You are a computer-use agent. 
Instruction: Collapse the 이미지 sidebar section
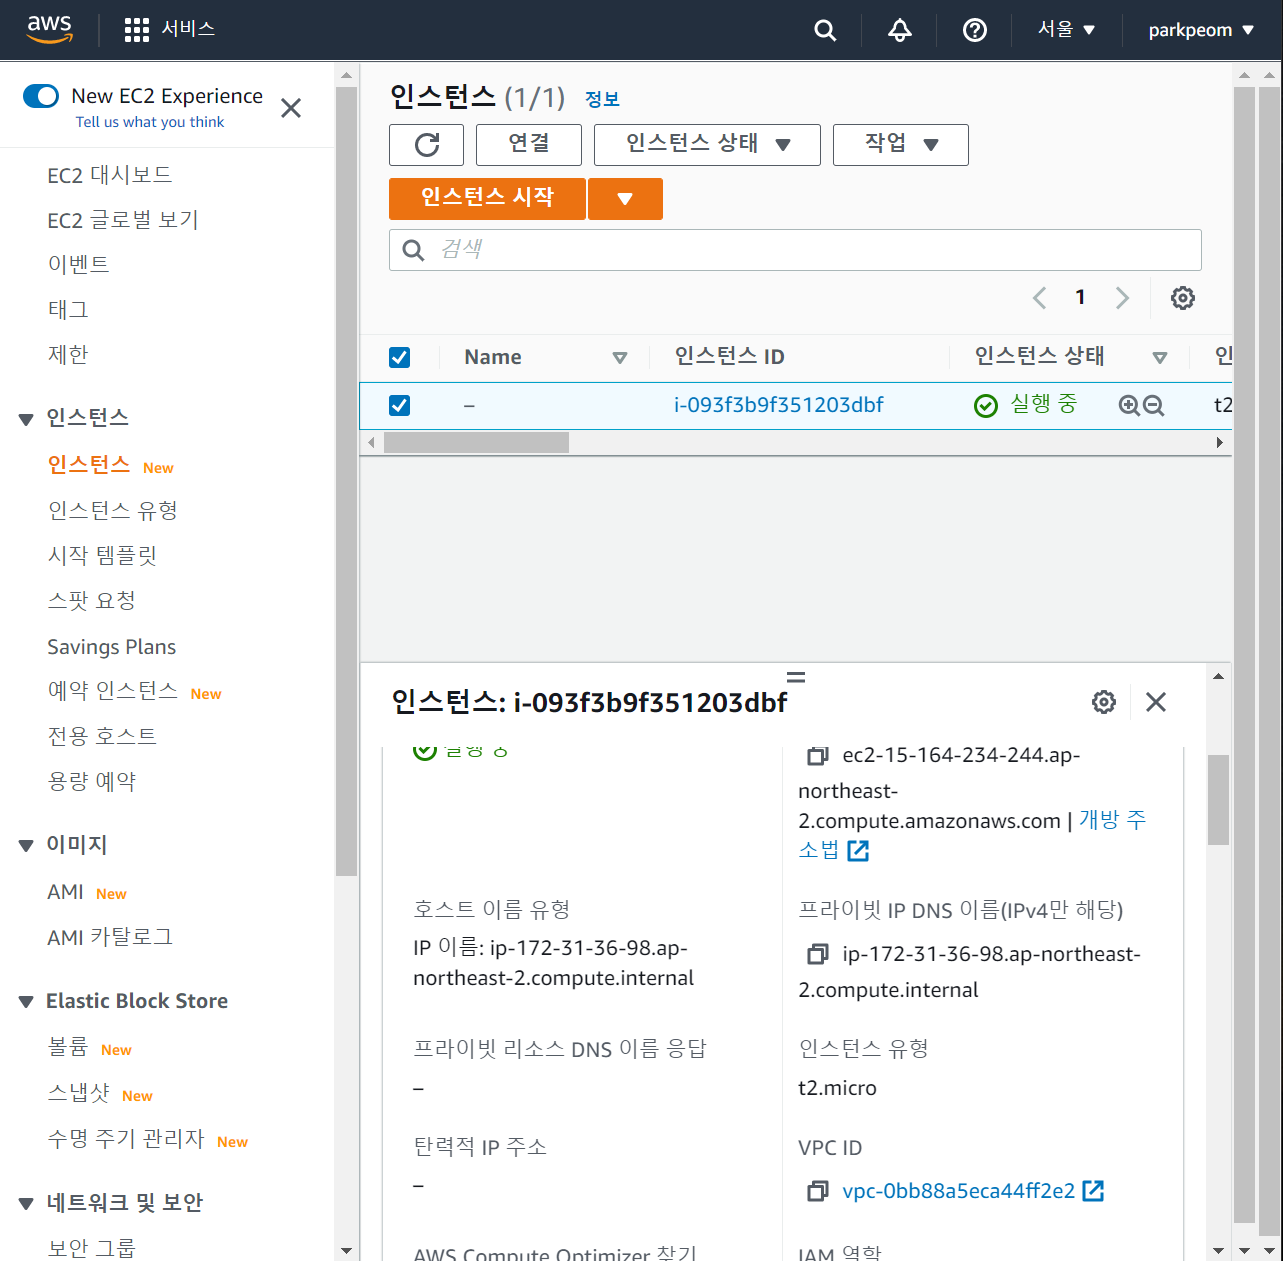26,846
